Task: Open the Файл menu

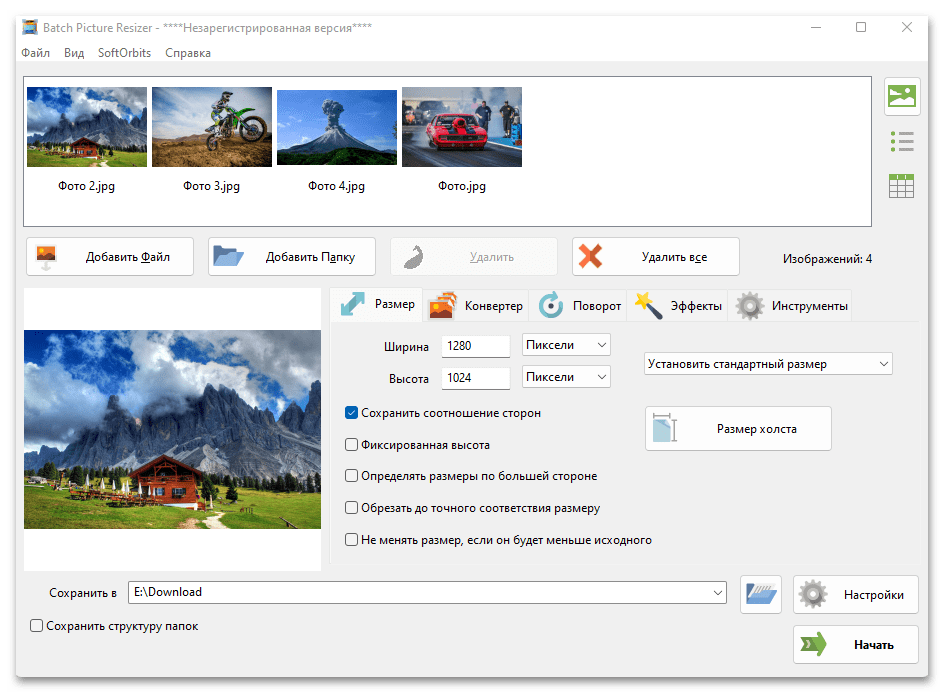Action: coord(35,53)
